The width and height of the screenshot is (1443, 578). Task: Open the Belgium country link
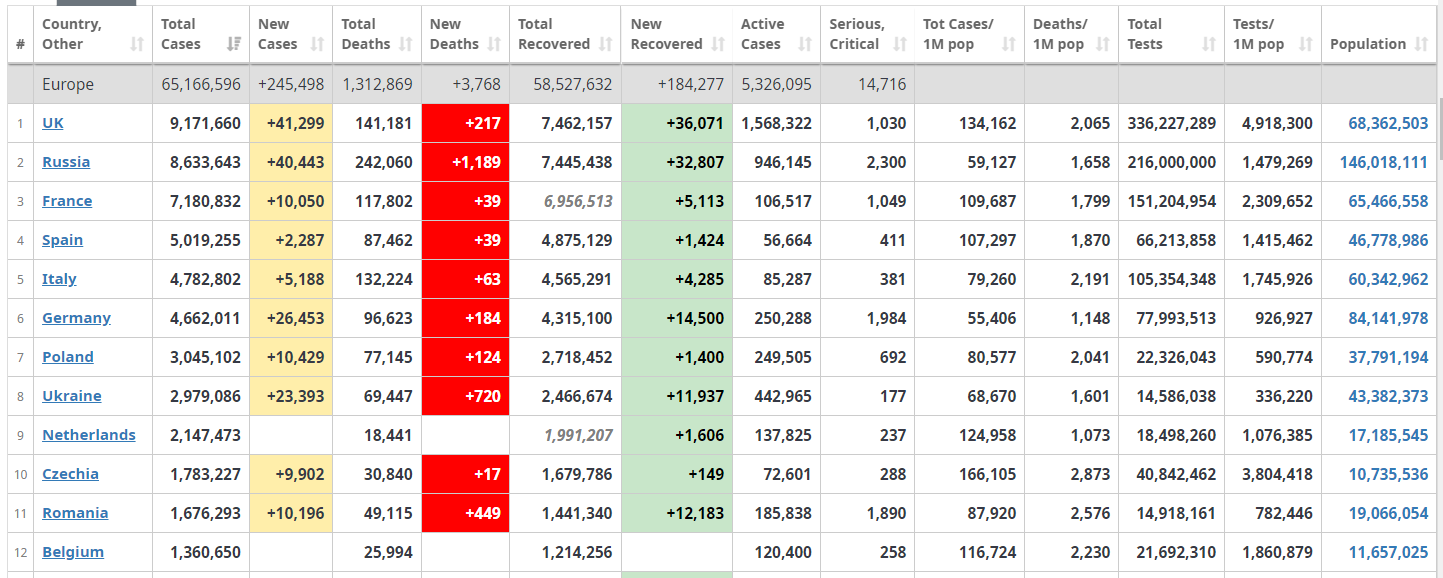tap(73, 552)
